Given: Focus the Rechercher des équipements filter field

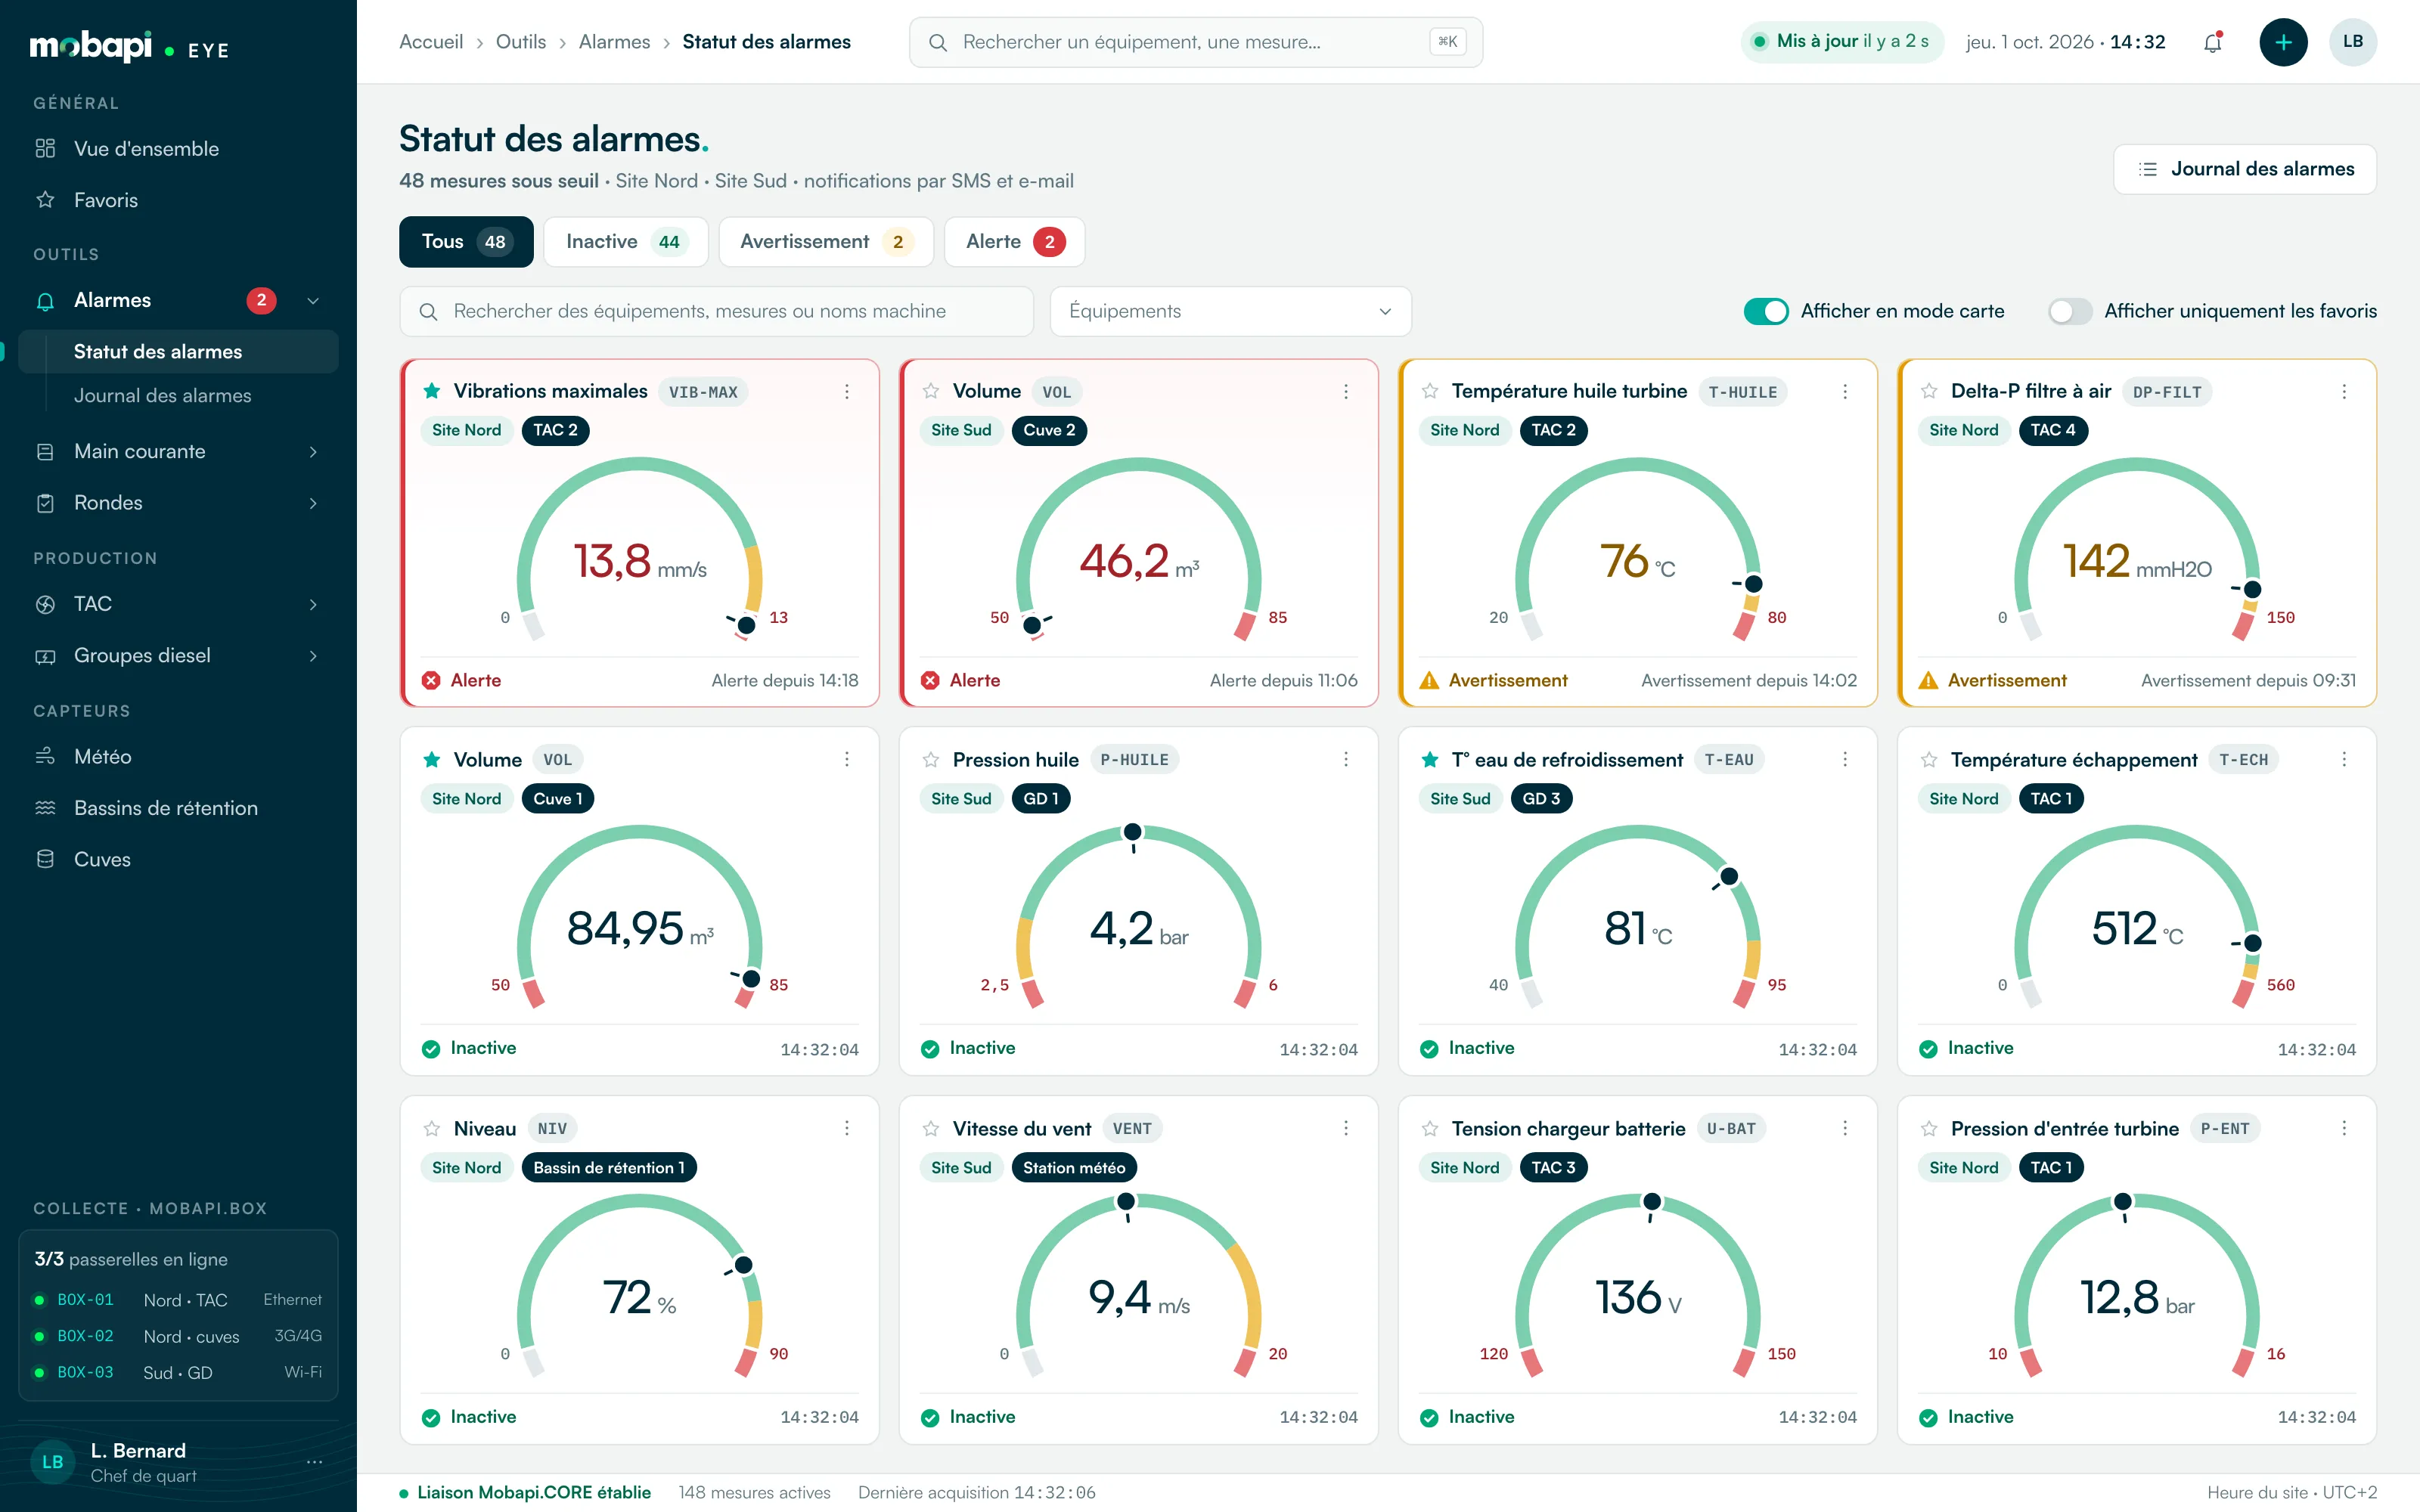Looking at the screenshot, I should tap(717, 312).
